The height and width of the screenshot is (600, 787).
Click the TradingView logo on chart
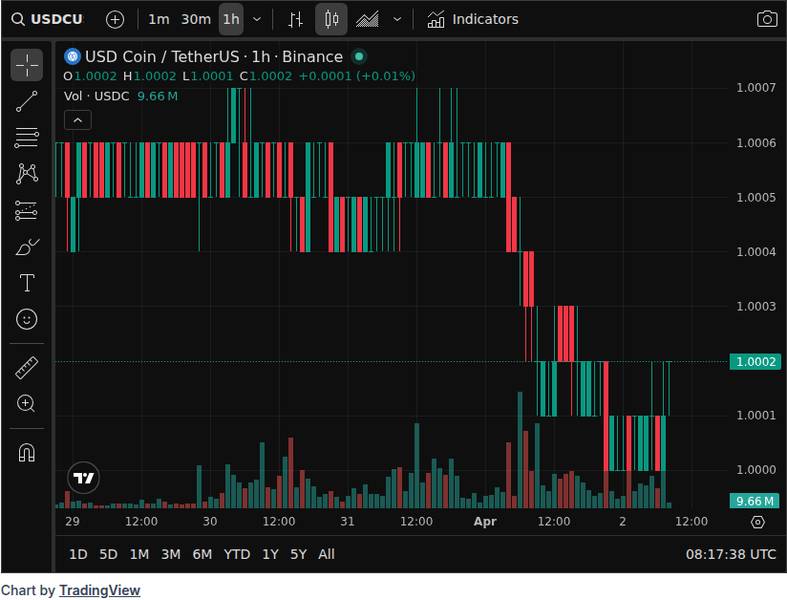point(83,477)
